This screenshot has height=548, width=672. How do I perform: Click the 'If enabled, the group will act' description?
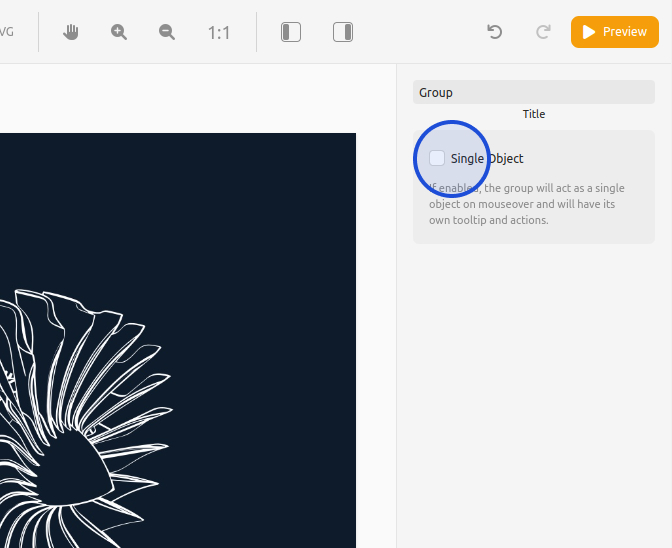526,204
